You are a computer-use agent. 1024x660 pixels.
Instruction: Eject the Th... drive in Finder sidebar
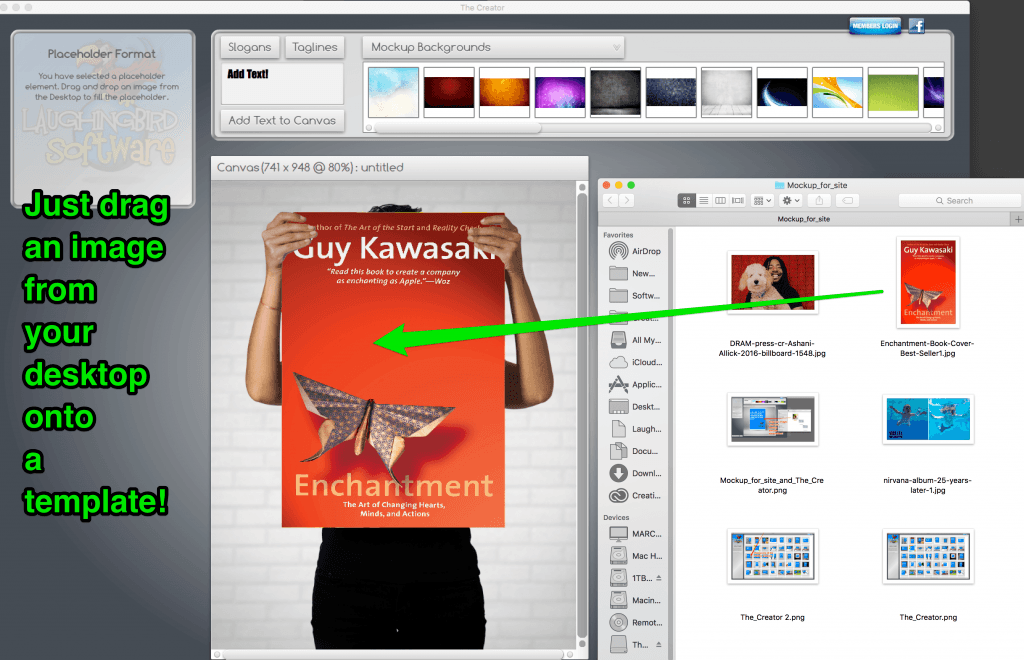pos(658,644)
